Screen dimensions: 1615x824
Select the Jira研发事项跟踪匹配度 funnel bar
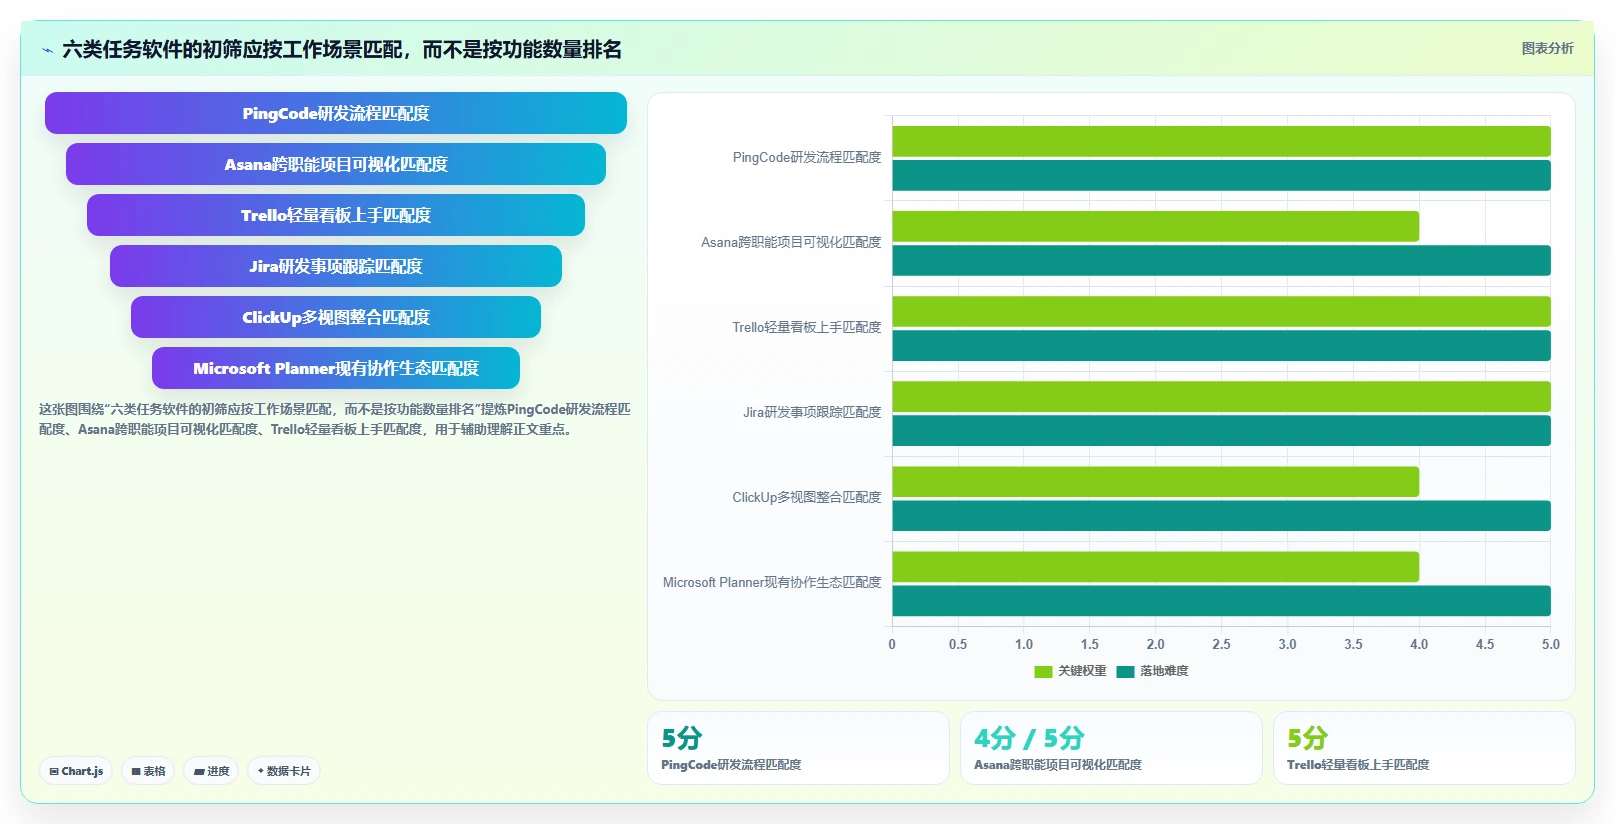336,266
